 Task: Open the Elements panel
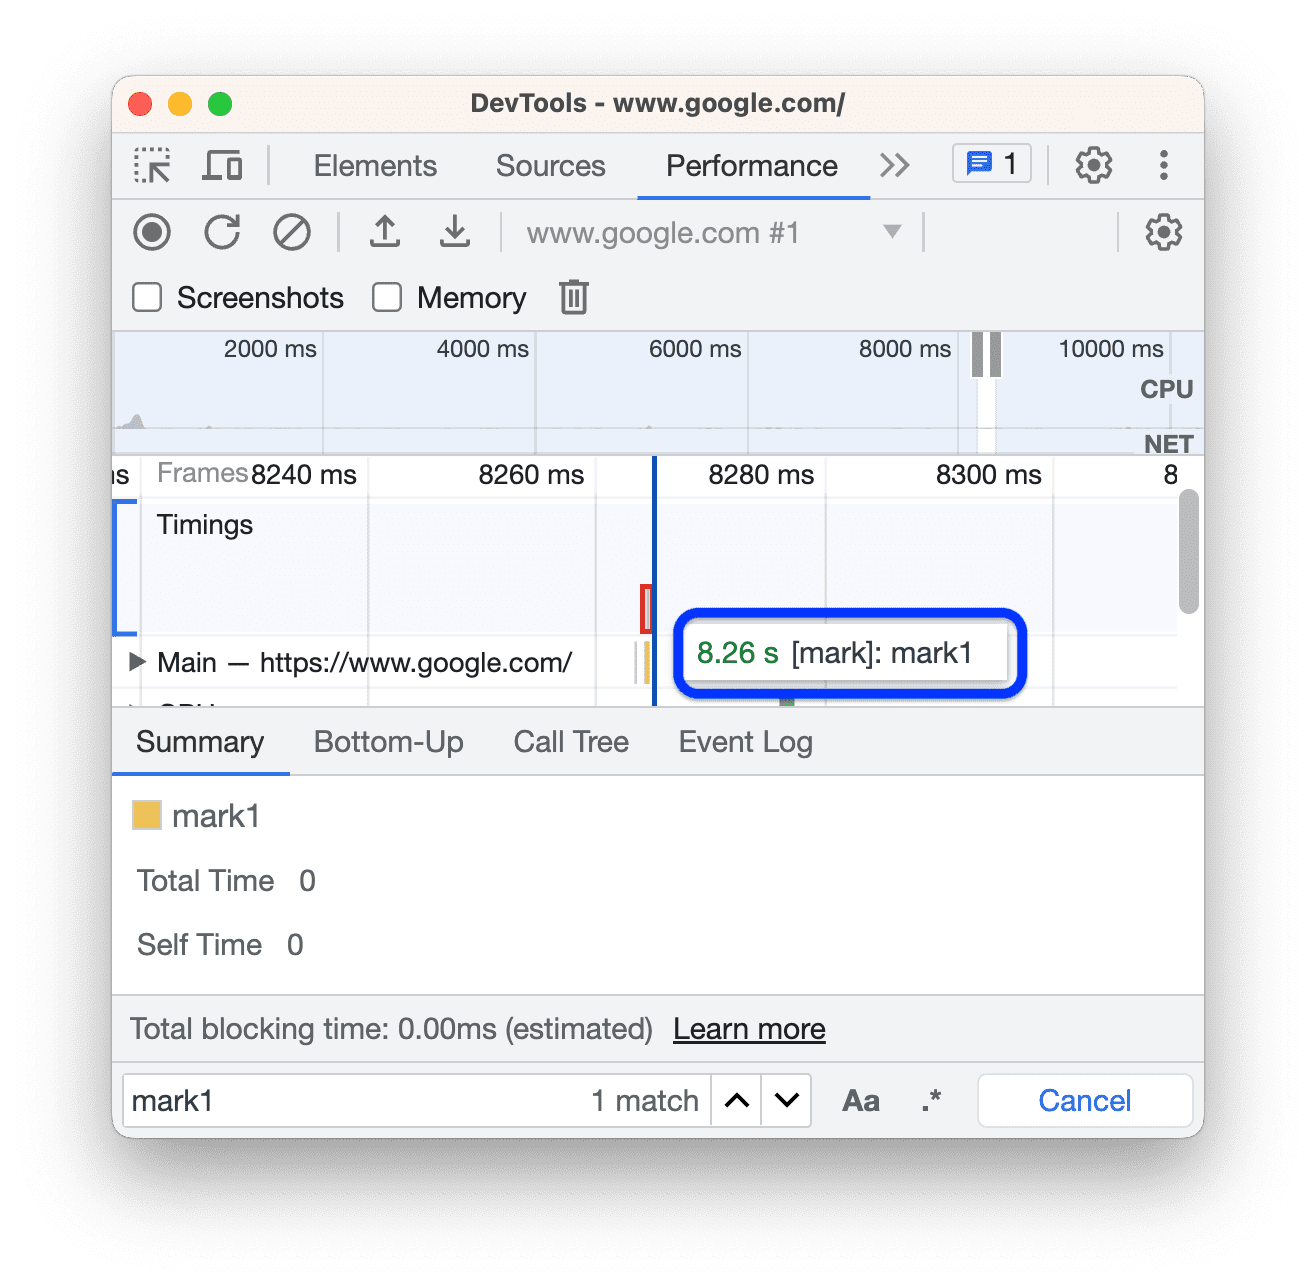[x=375, y=165]
